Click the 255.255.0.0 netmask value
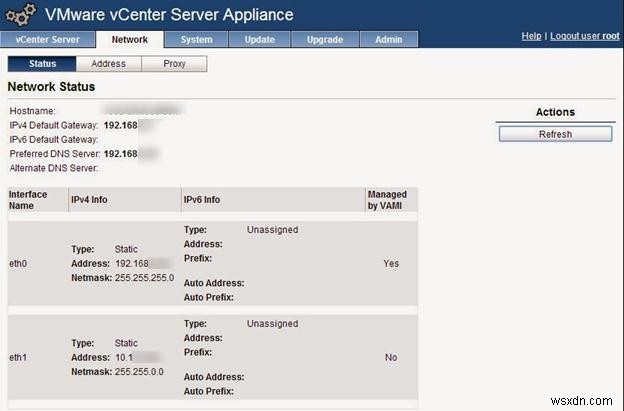Screen dimensions: 624x411 click(x=139, y=372)
